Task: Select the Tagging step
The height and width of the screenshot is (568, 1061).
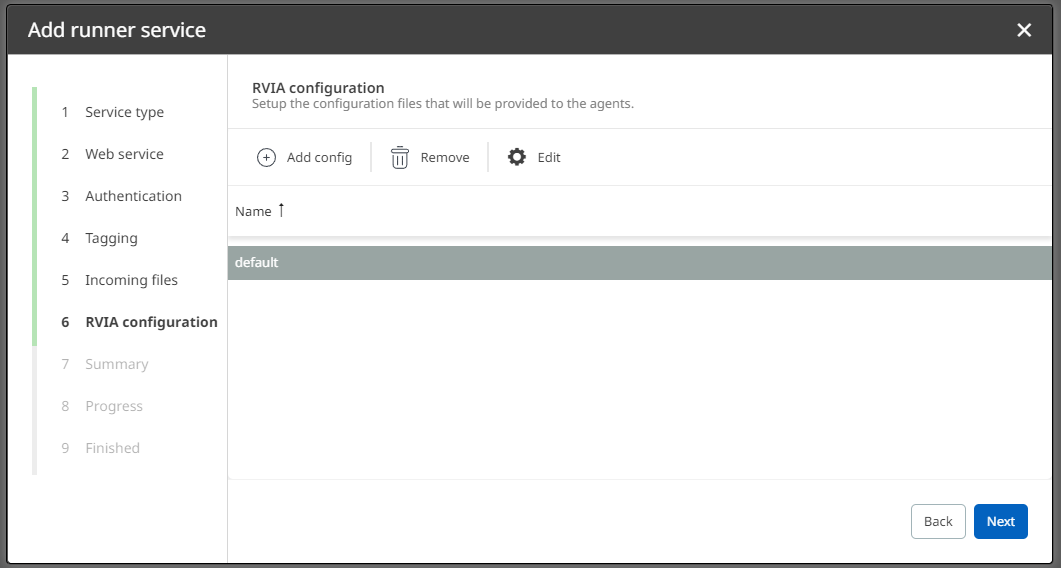Action: tap(111, 238)
